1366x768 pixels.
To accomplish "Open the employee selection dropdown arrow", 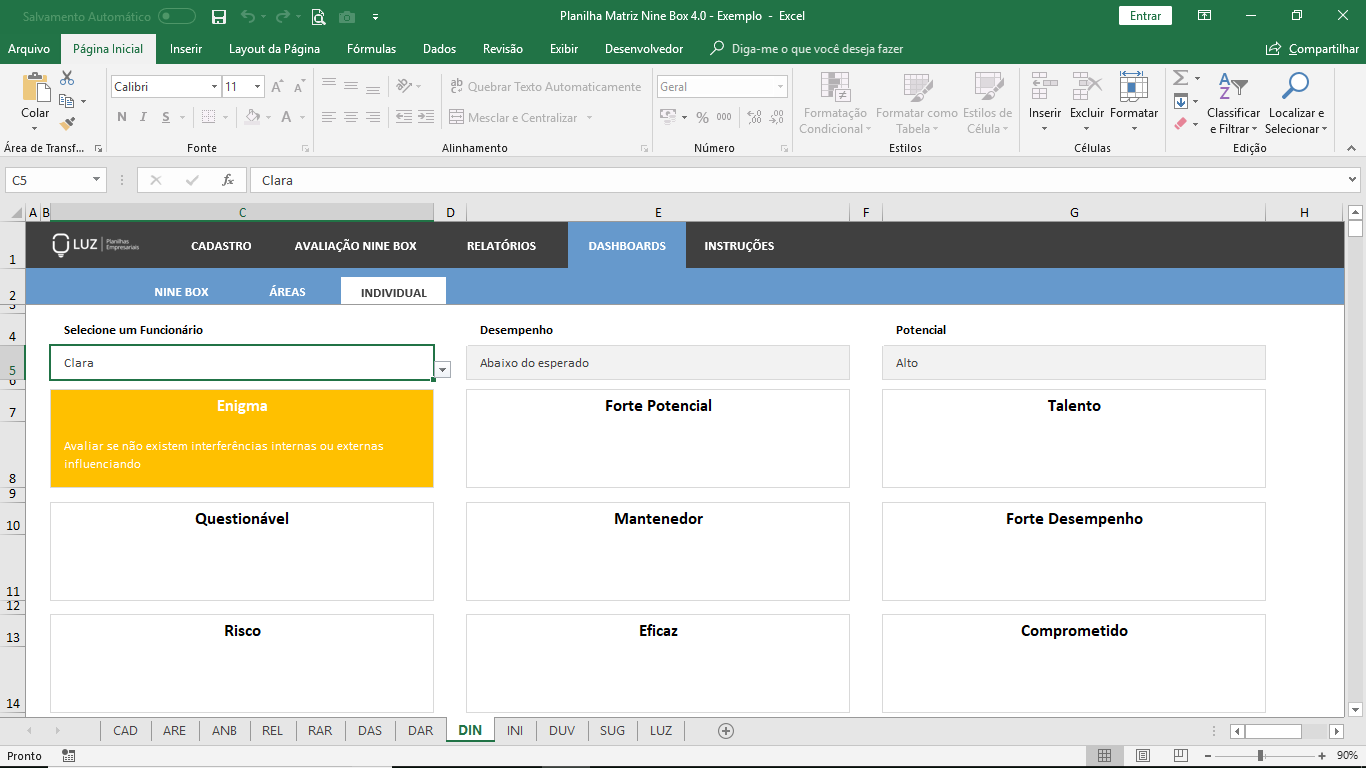I will [443, 370].
